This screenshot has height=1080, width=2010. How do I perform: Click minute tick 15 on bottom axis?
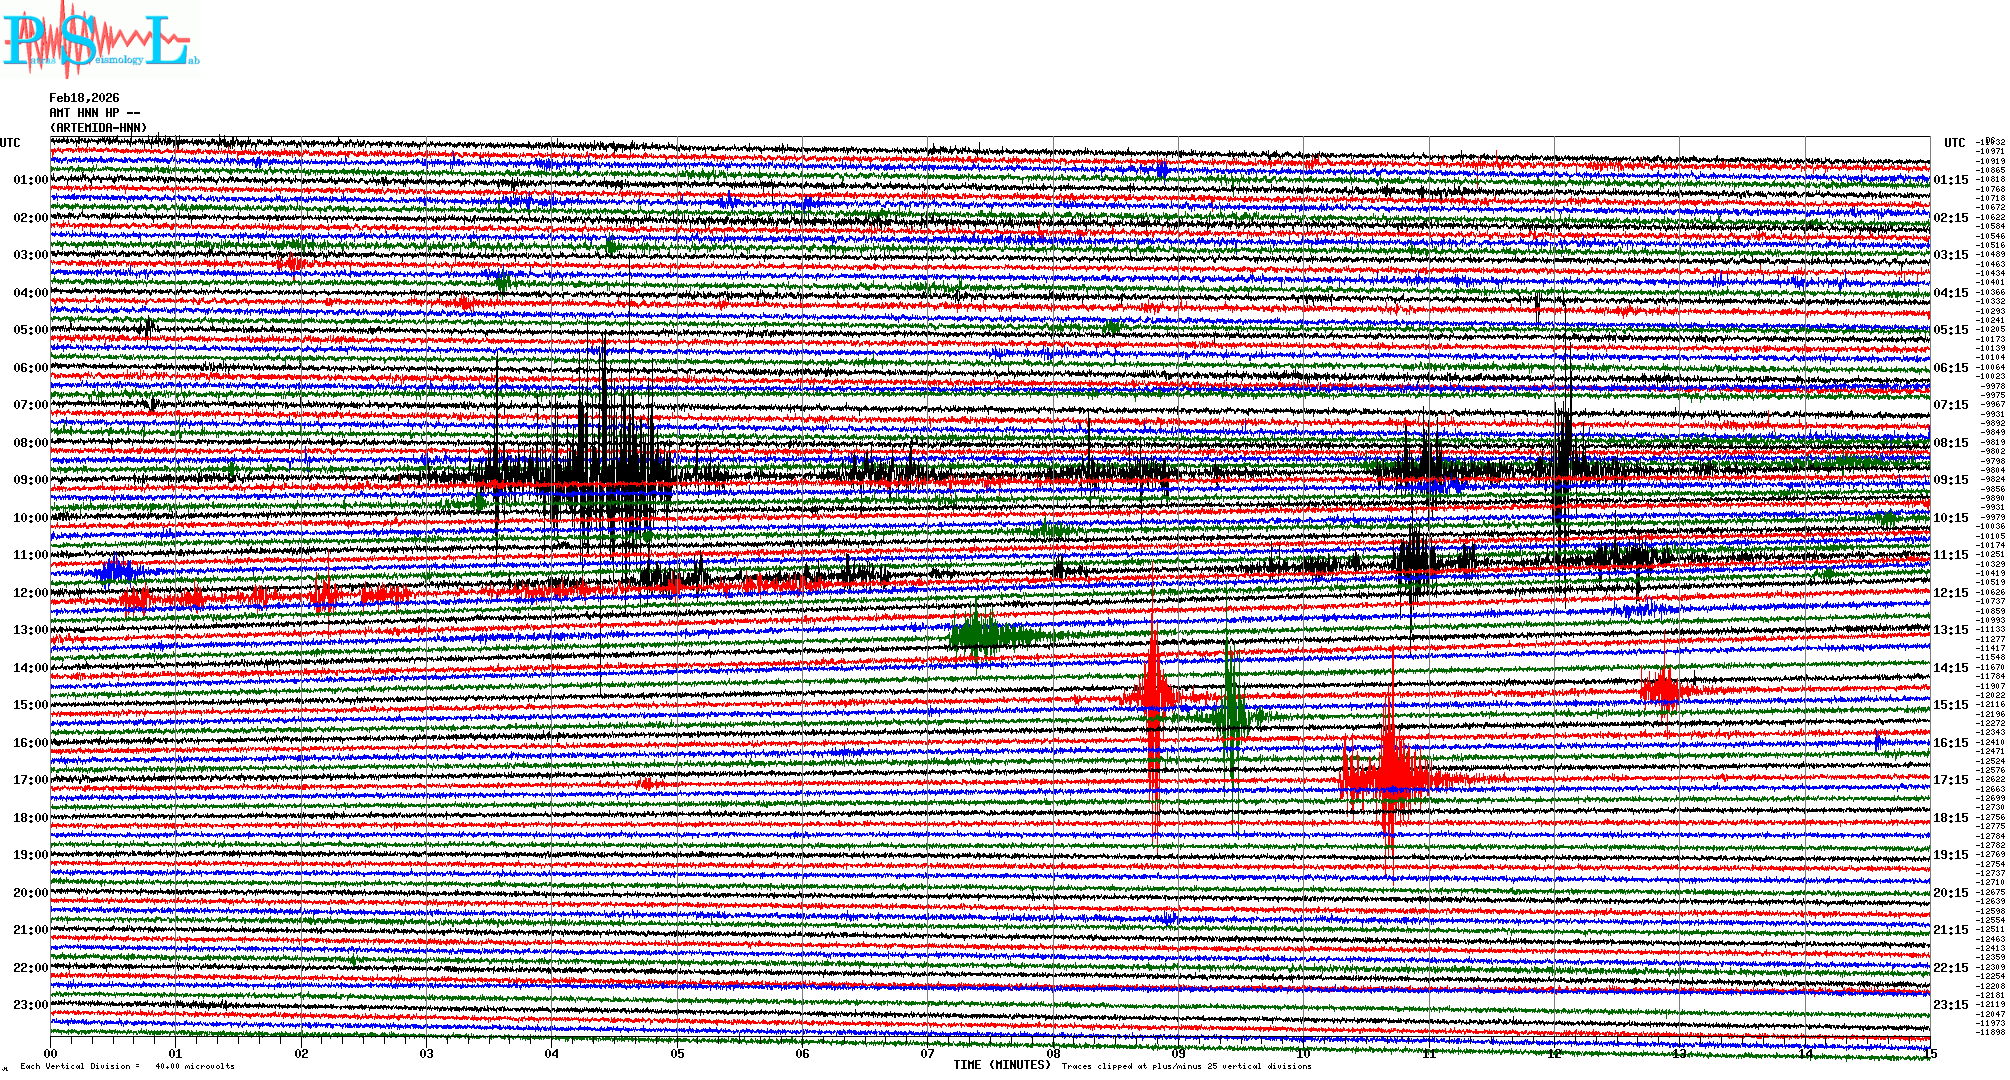[x=1930, y=1054]
